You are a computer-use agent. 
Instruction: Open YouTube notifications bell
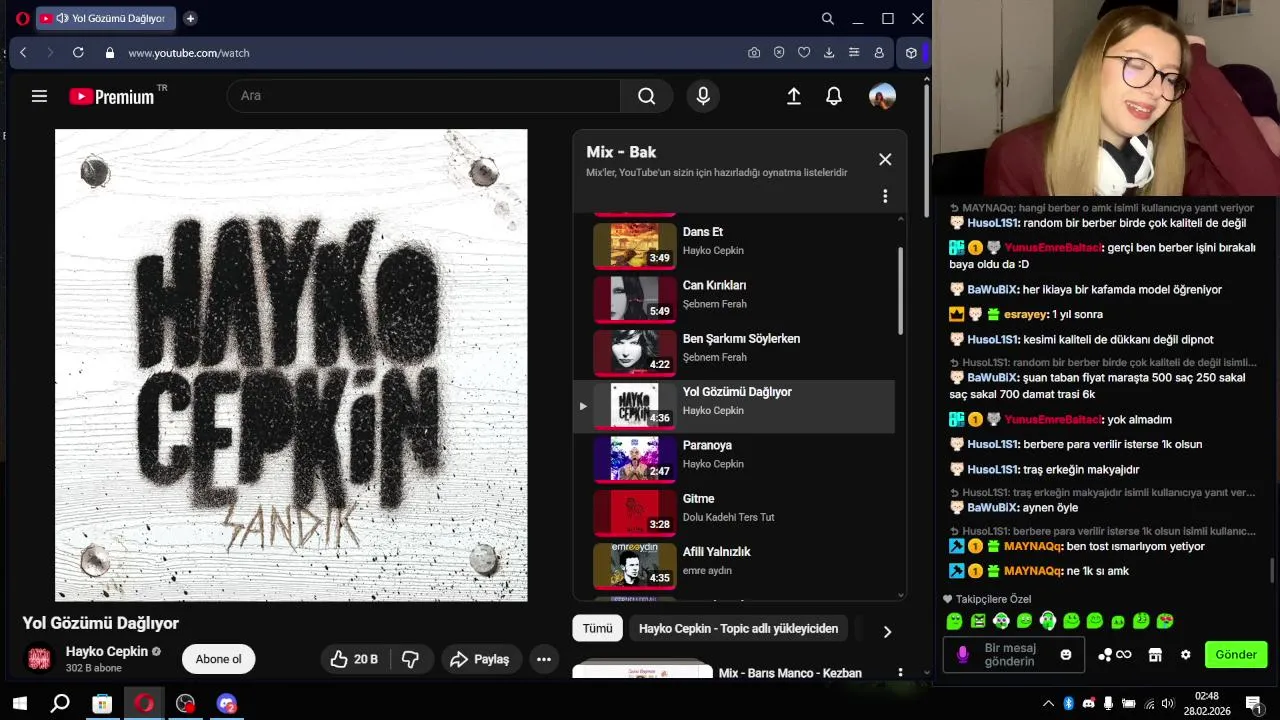(x=834, y=96)
